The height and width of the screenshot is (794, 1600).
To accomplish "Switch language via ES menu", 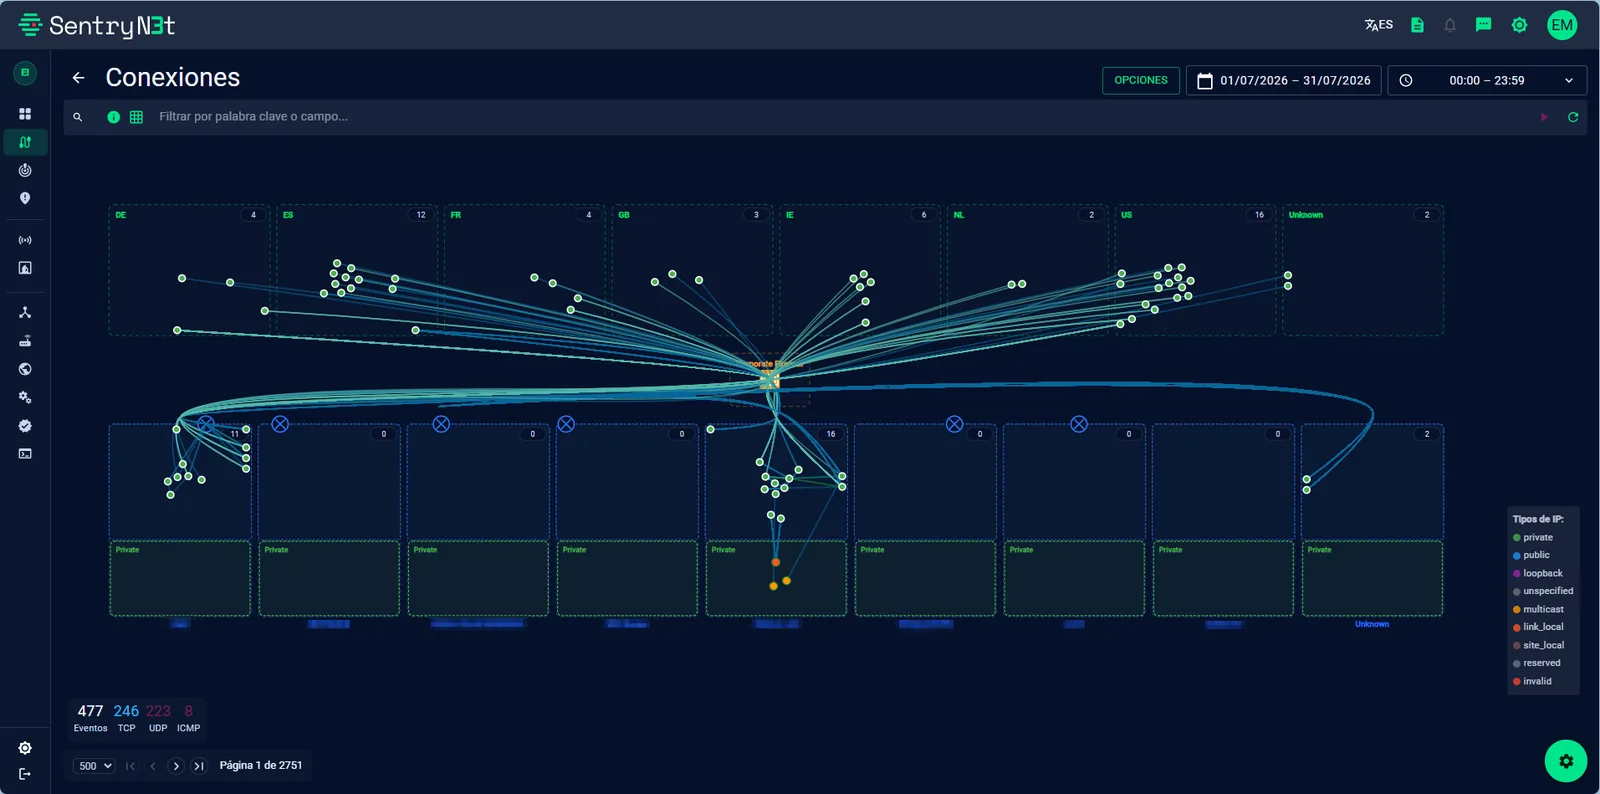I will (1379, 25).
